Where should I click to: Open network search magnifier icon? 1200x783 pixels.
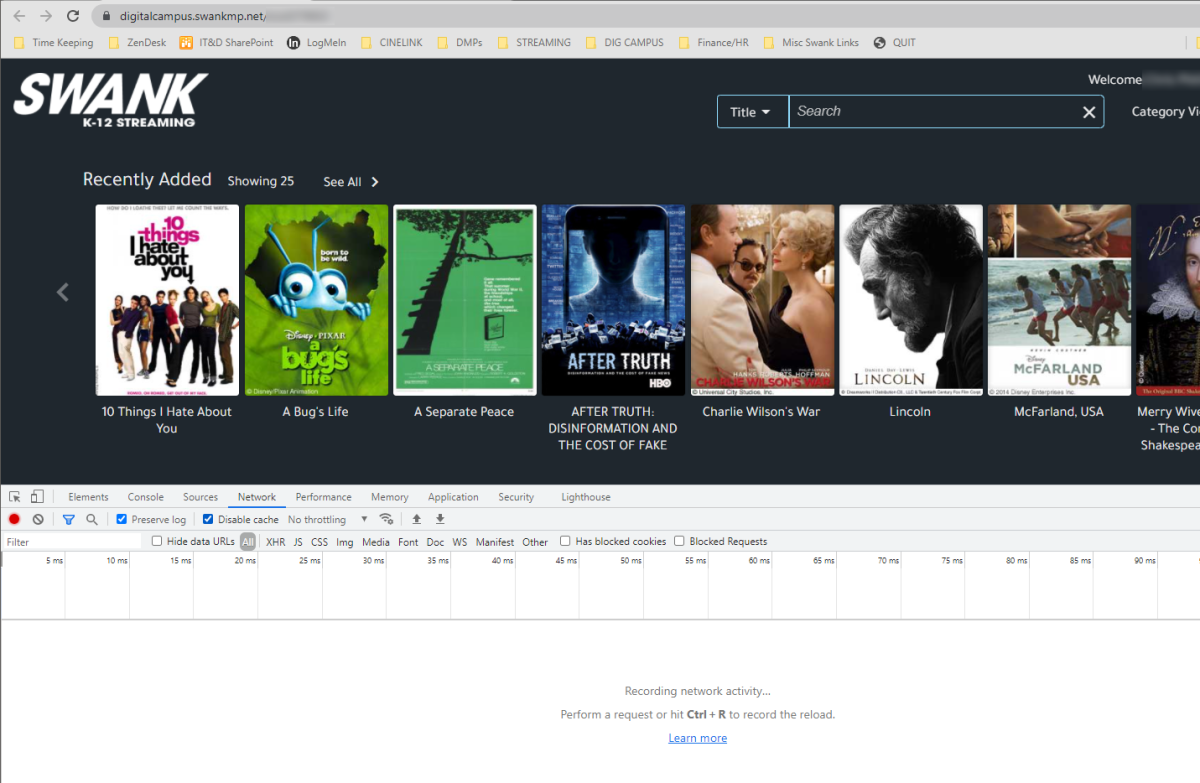click(x=92, y=519)
